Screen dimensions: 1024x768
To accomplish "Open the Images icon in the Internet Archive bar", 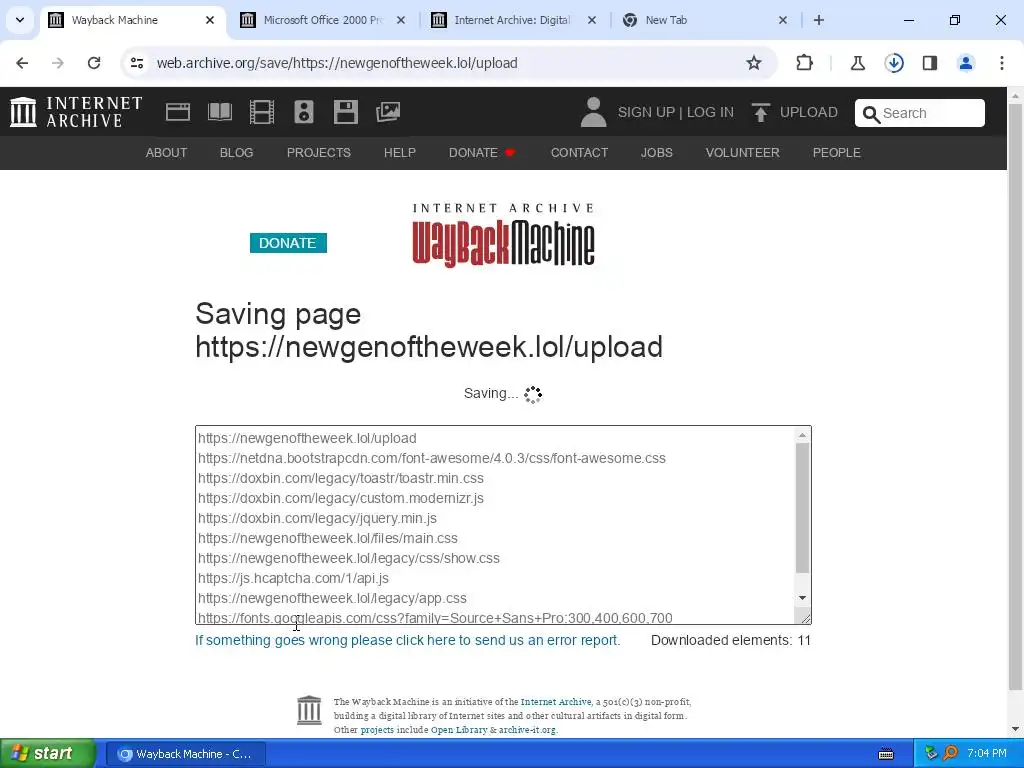I will click(x=388, y=112).
